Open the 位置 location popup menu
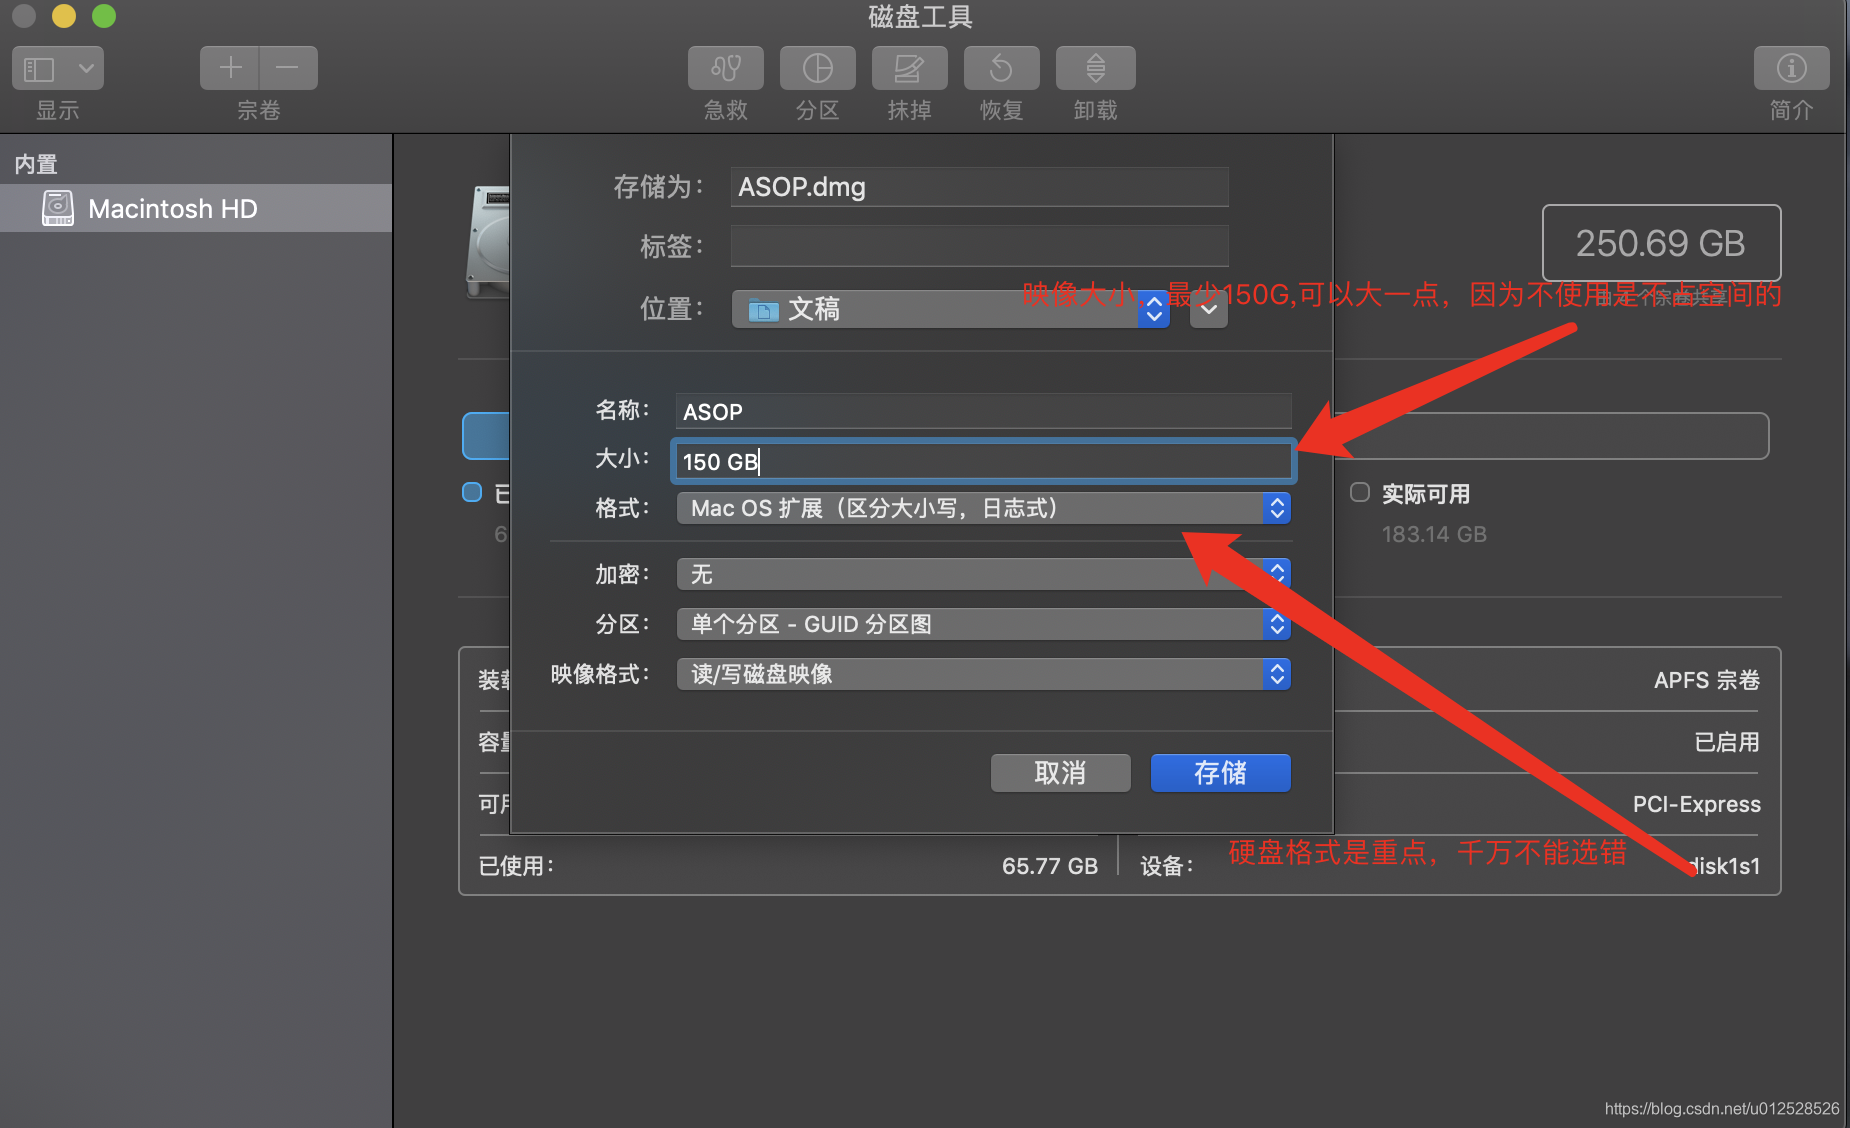The width and height of the screenshot is (1850, 1128). [x=950, y=309]
